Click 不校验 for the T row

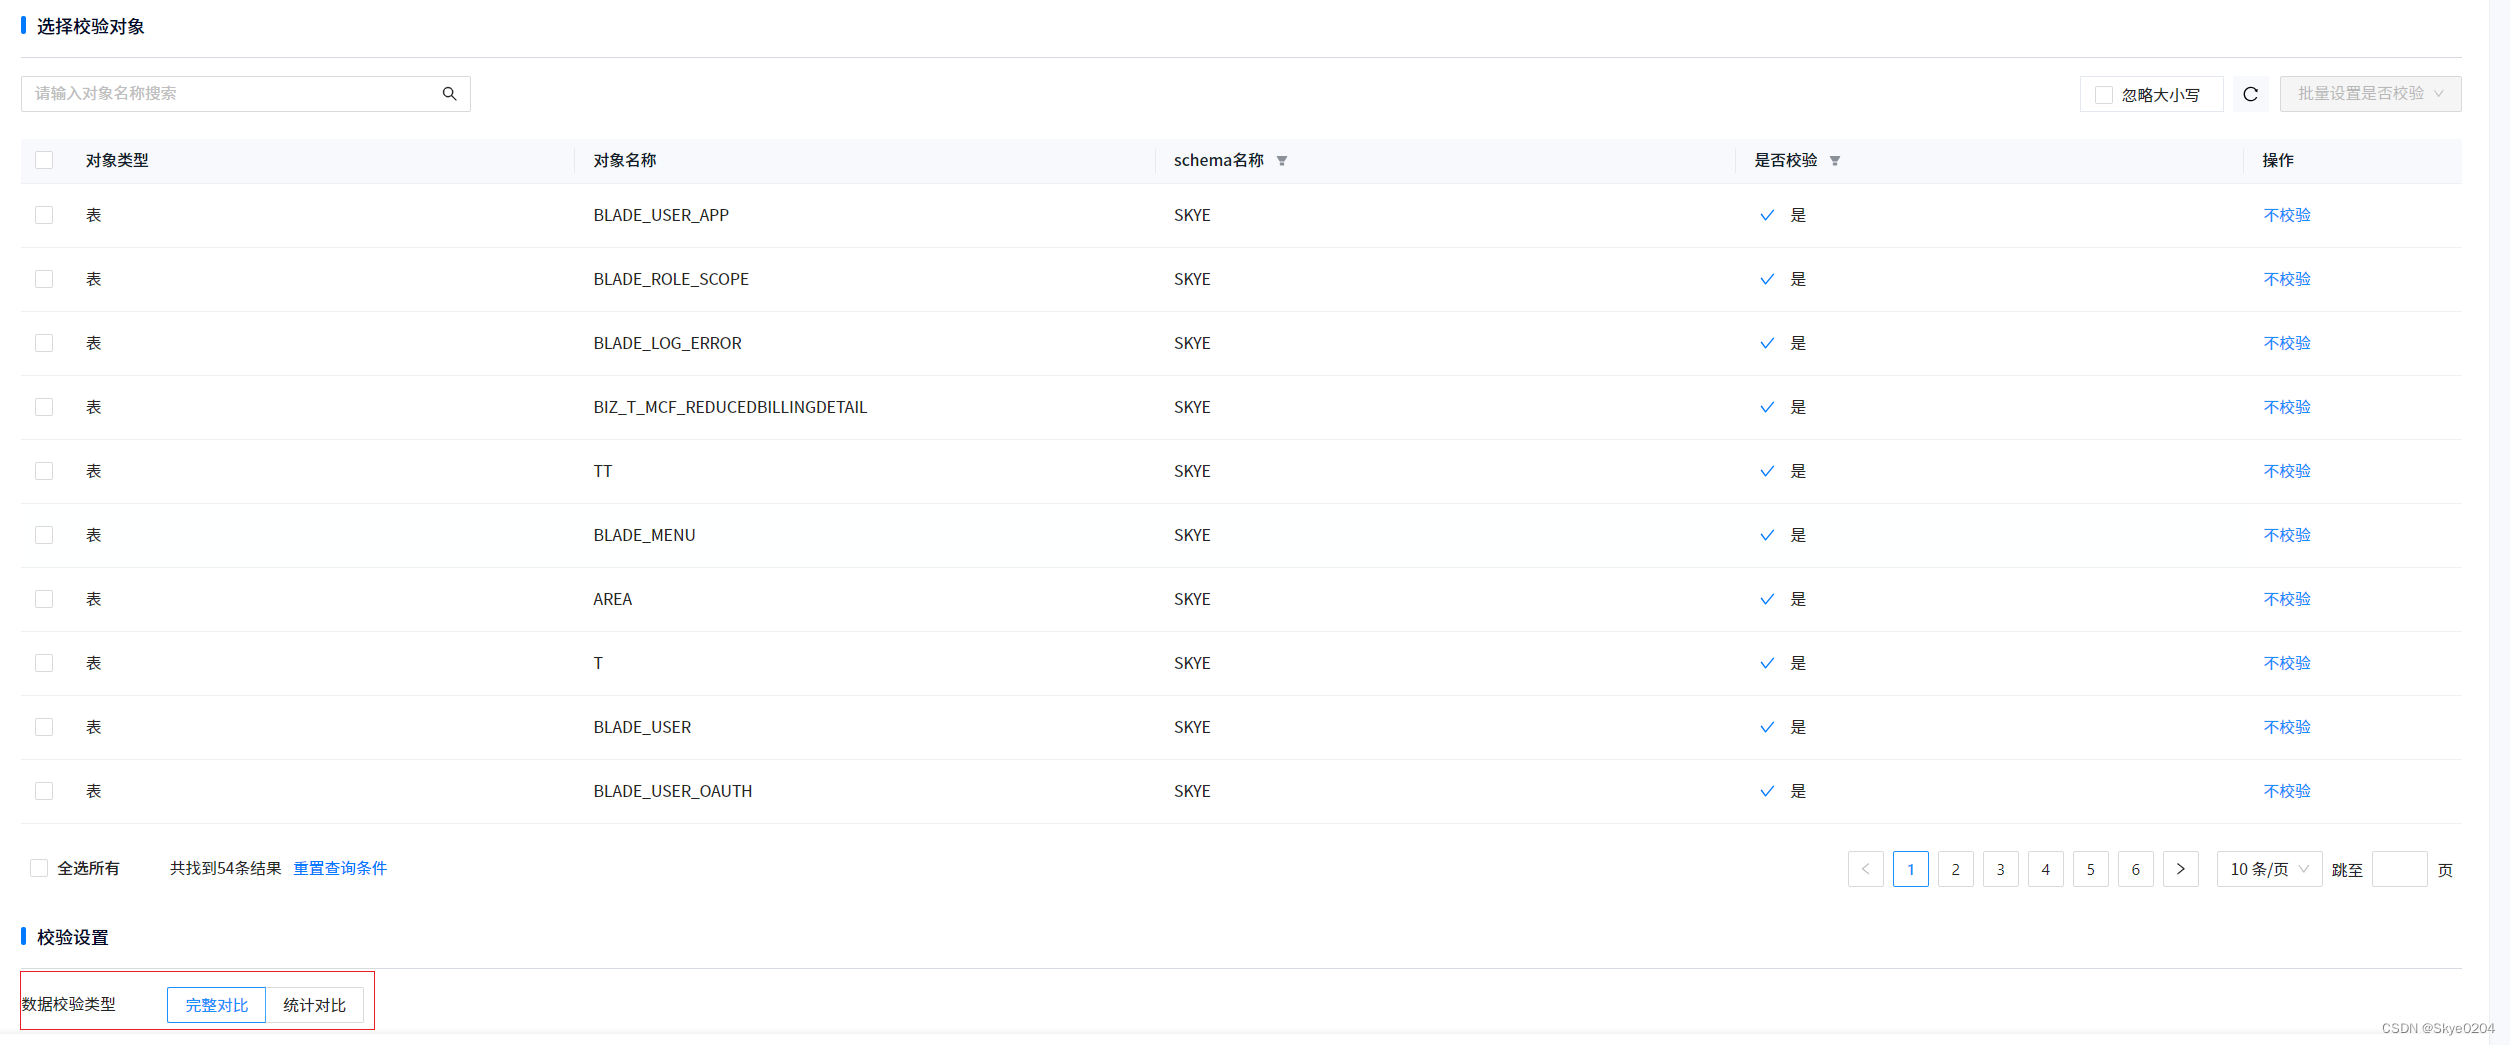[x=2287, y=663]
